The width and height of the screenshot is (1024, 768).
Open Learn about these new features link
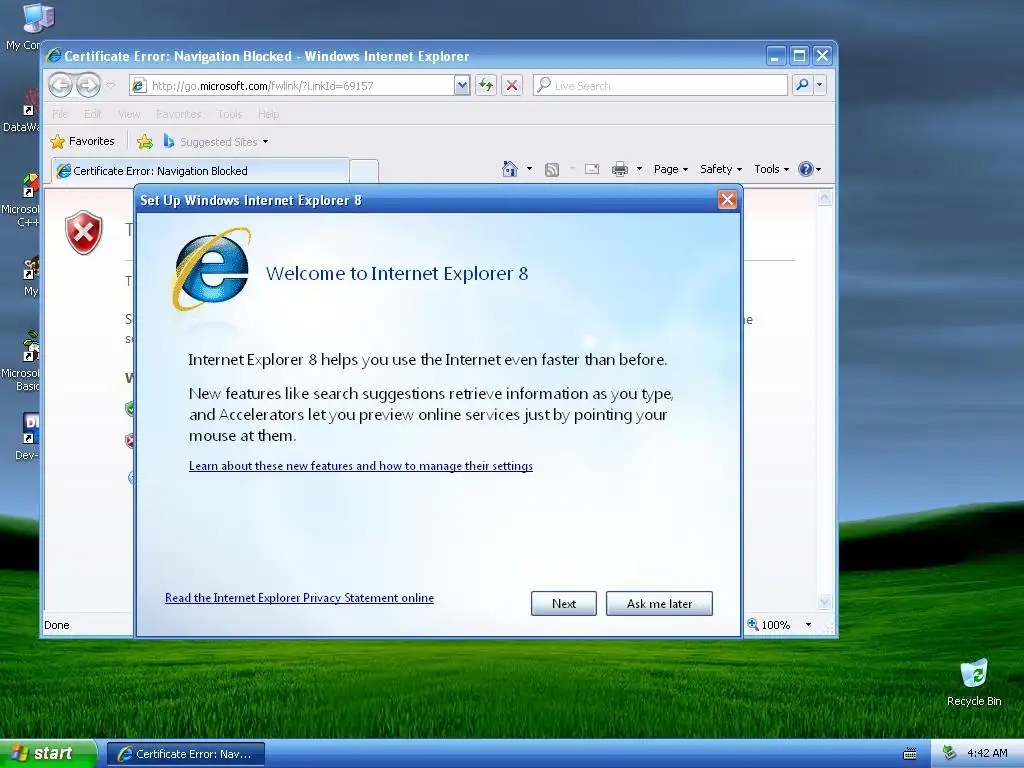360,466
